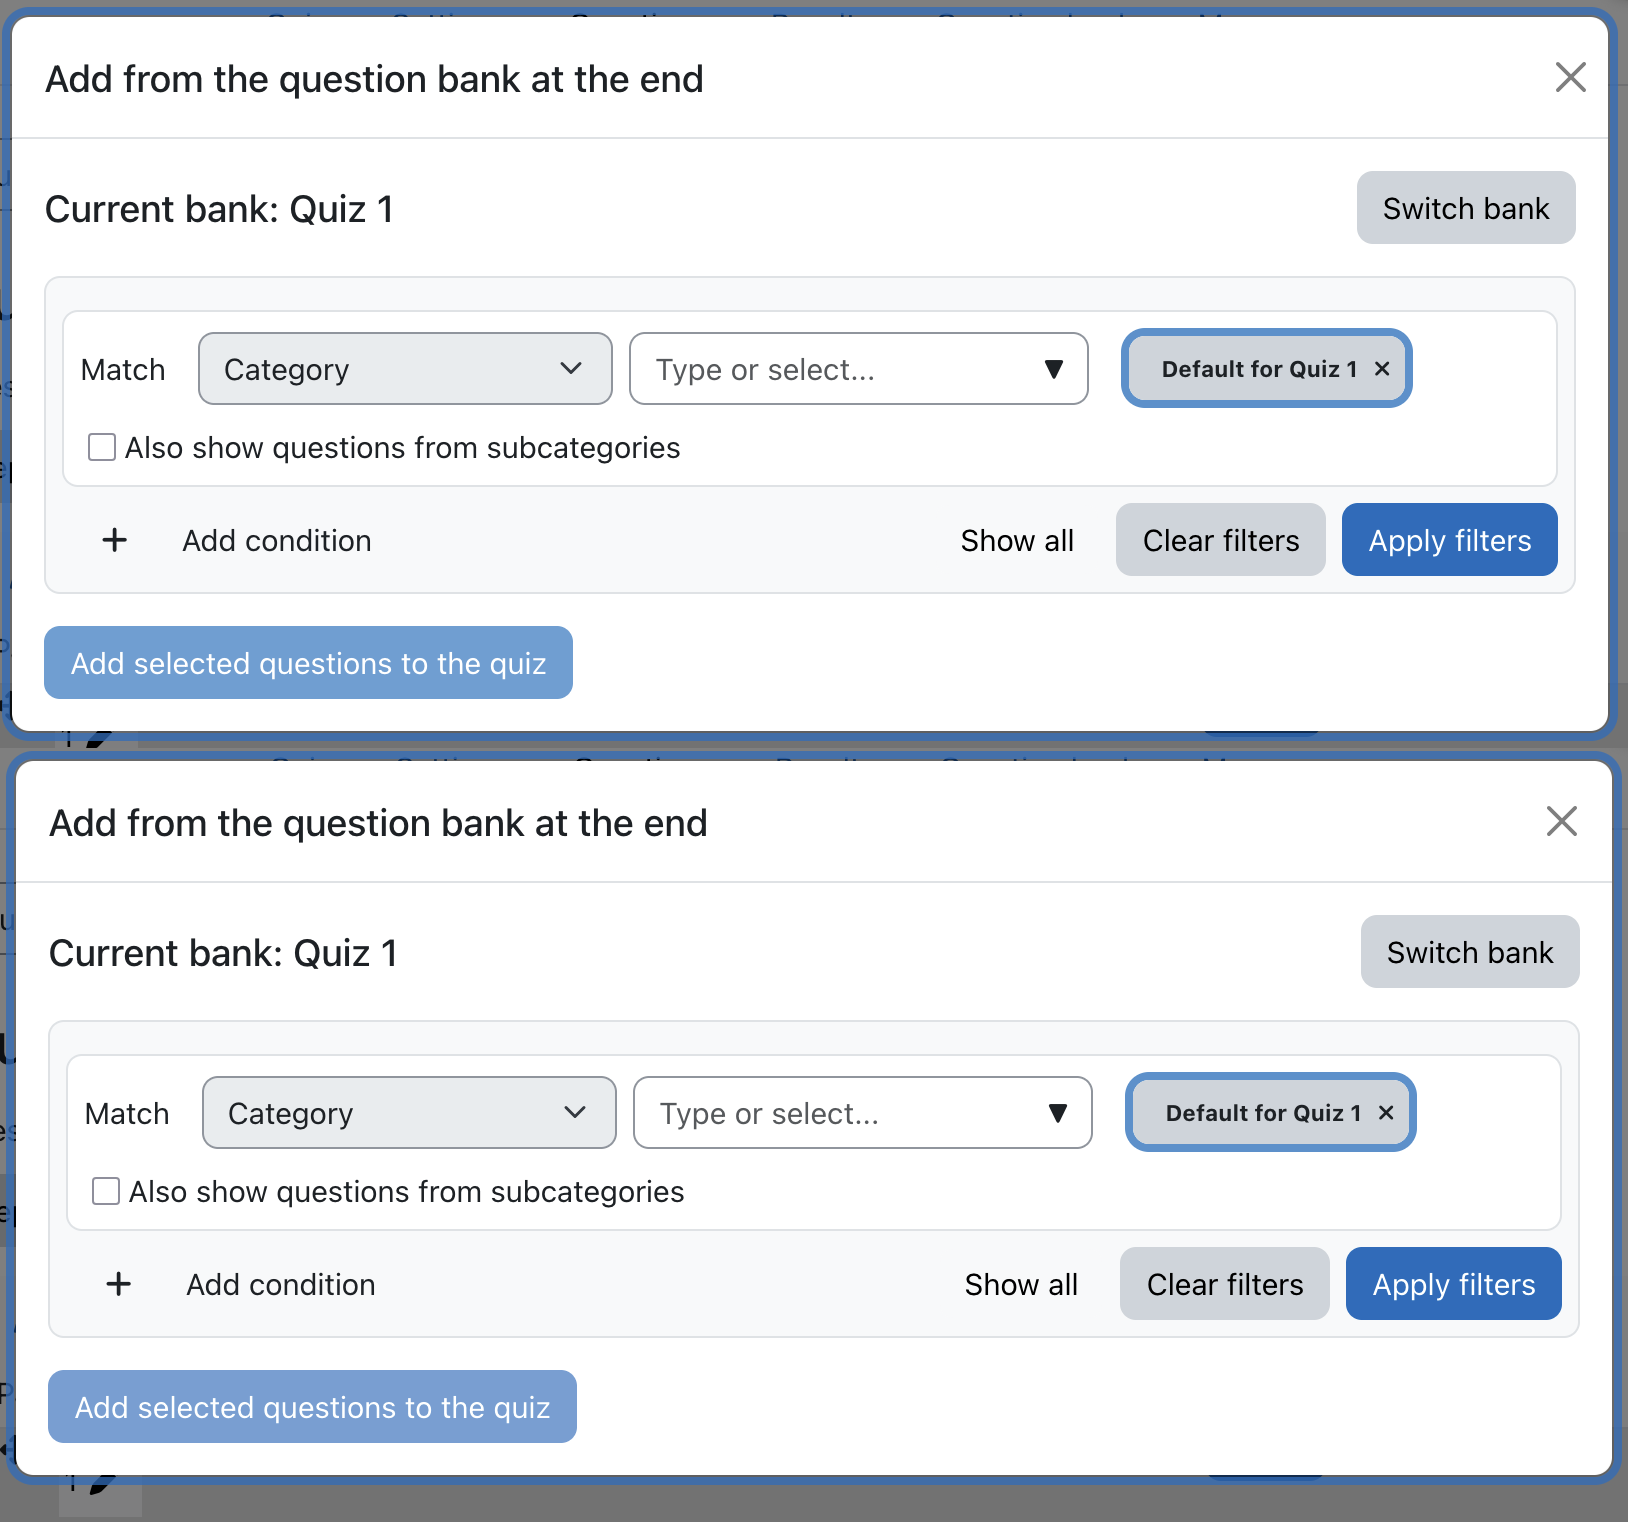Remove Default for Quiz 1 tag in lower dialog
The height and width of the screenshot is (1522, 1628).
(x=1386, y=1113)
